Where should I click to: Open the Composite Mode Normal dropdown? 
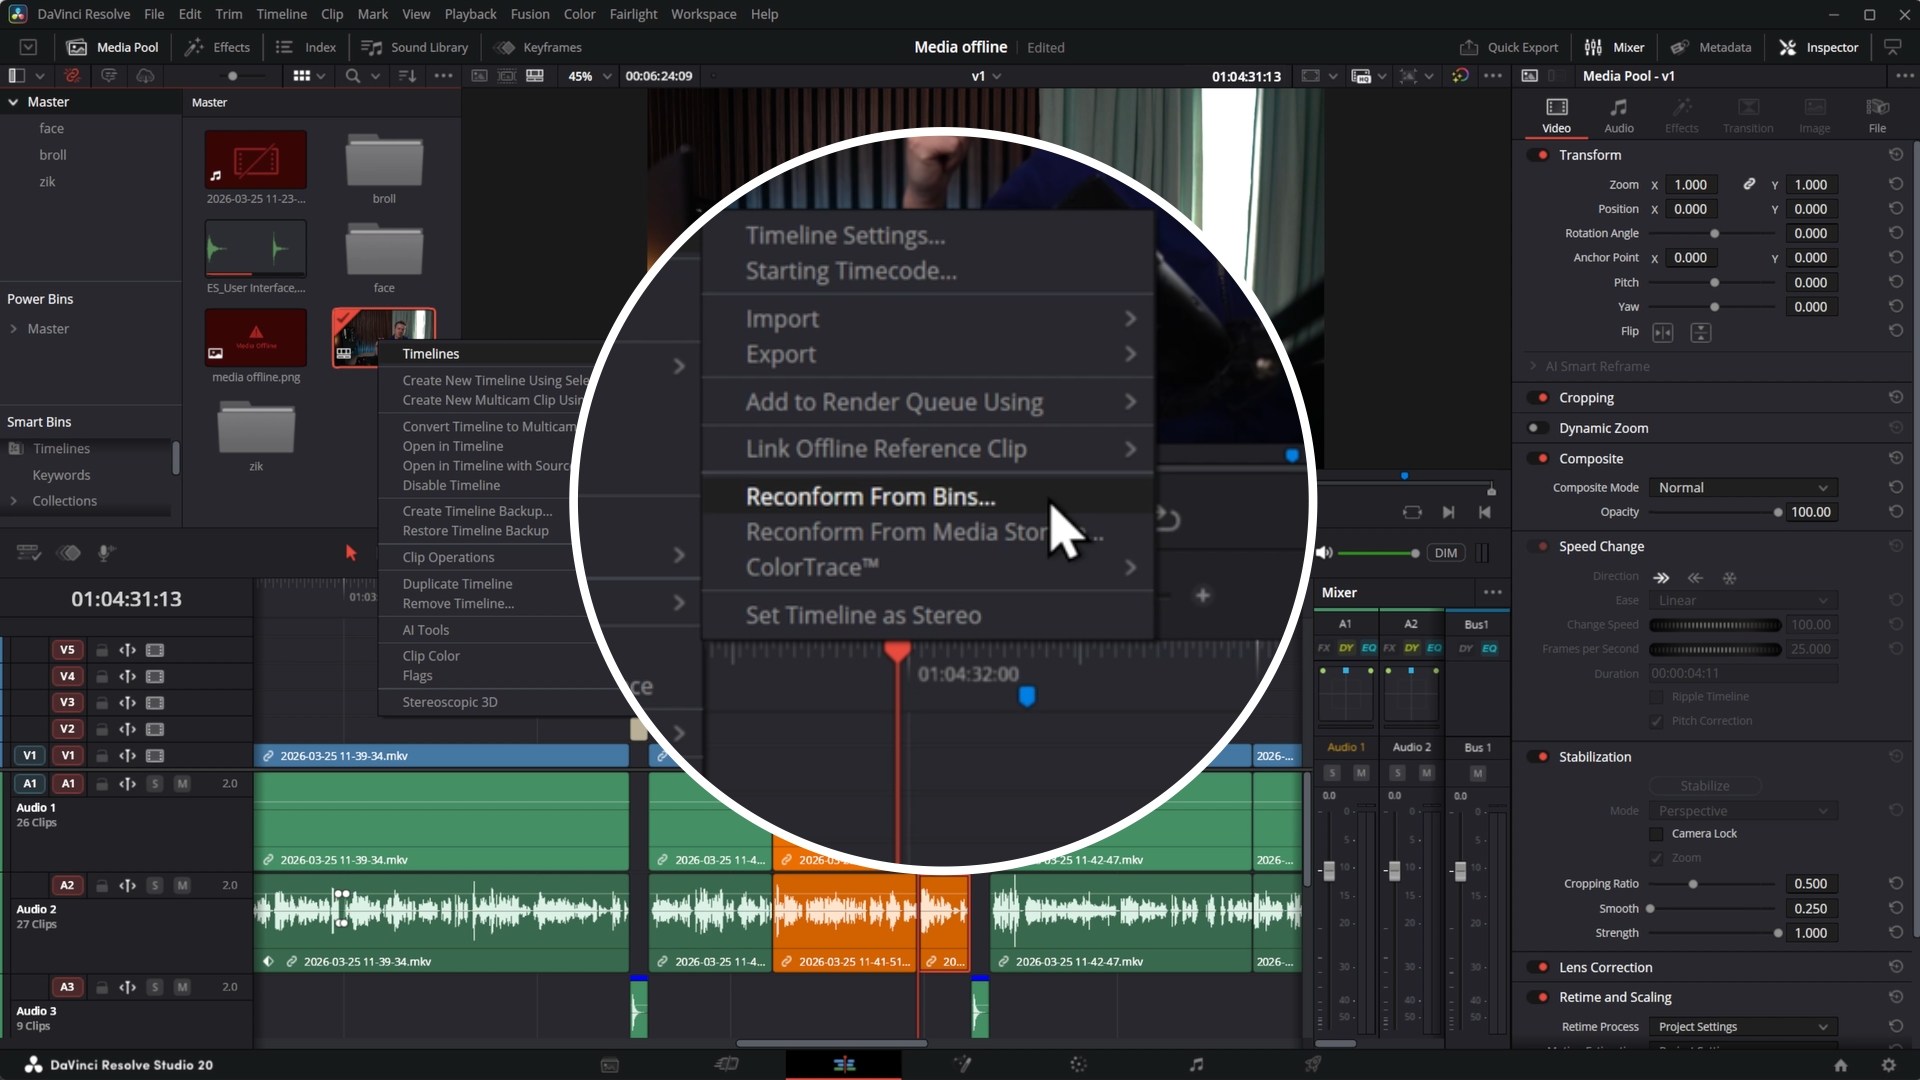pyautogui.click(x=1743, y=488)
